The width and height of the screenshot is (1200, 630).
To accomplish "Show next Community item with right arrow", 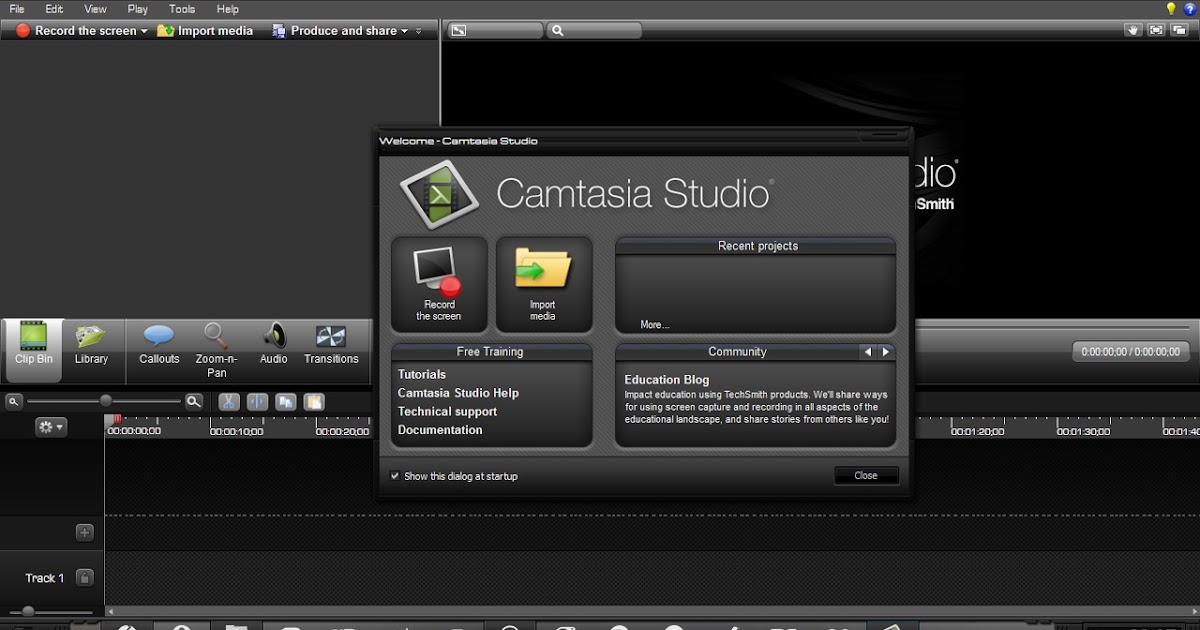I will (886, 352).
